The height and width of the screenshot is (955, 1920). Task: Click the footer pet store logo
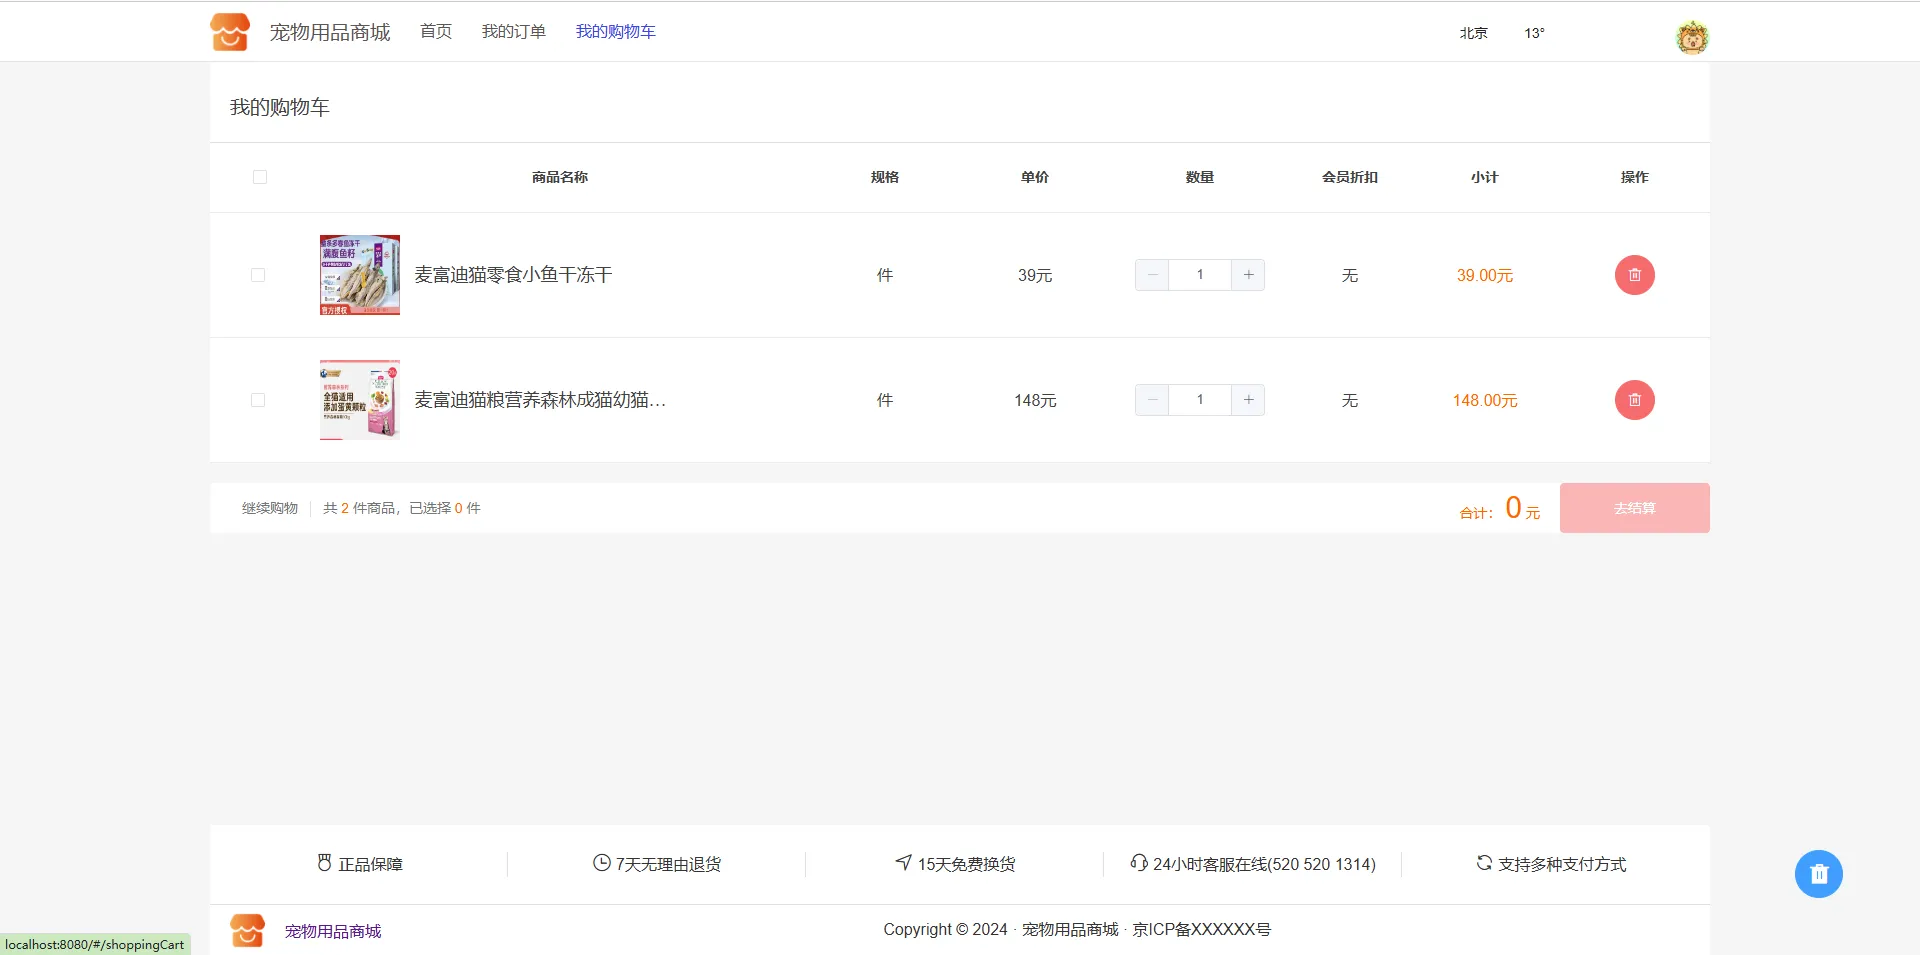247,930
